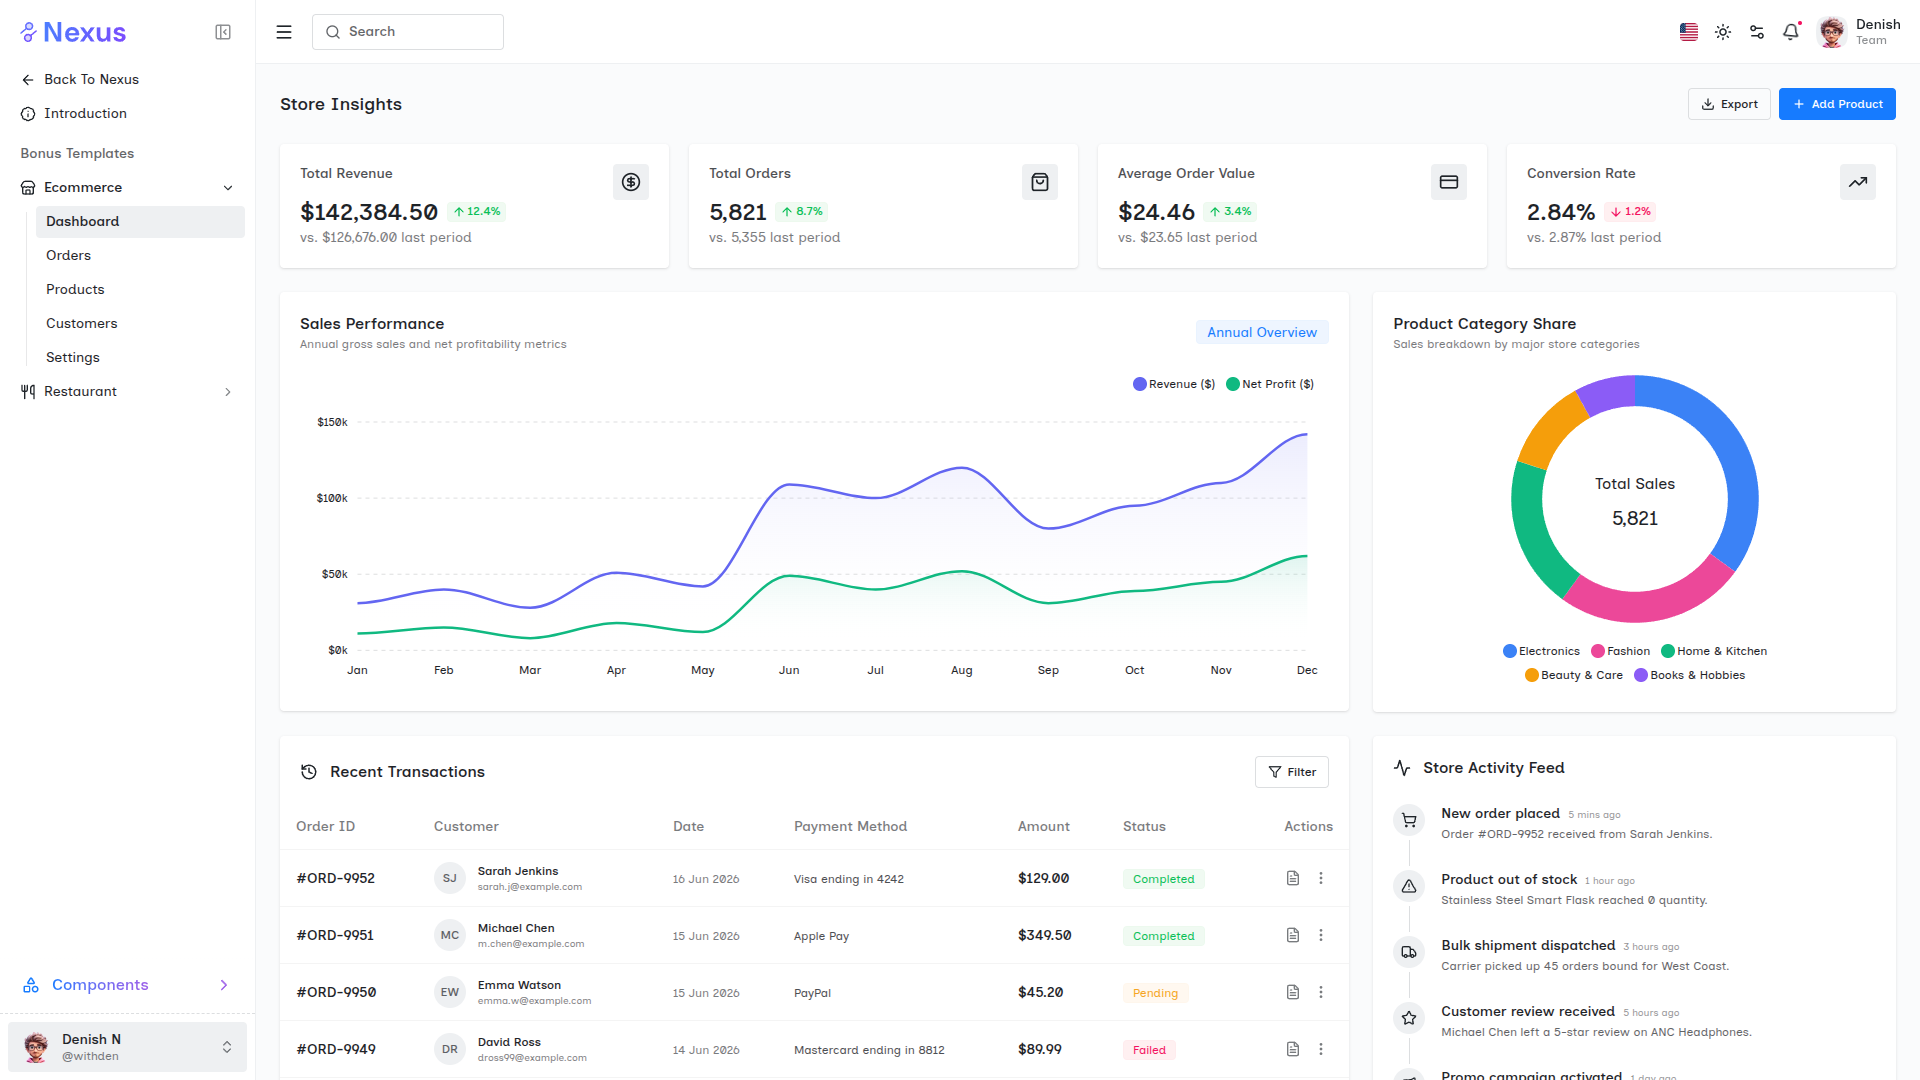The width and height of the screenshot is (1920, 1080).
Task: Expand the Components section
Action: pos(128,985)
